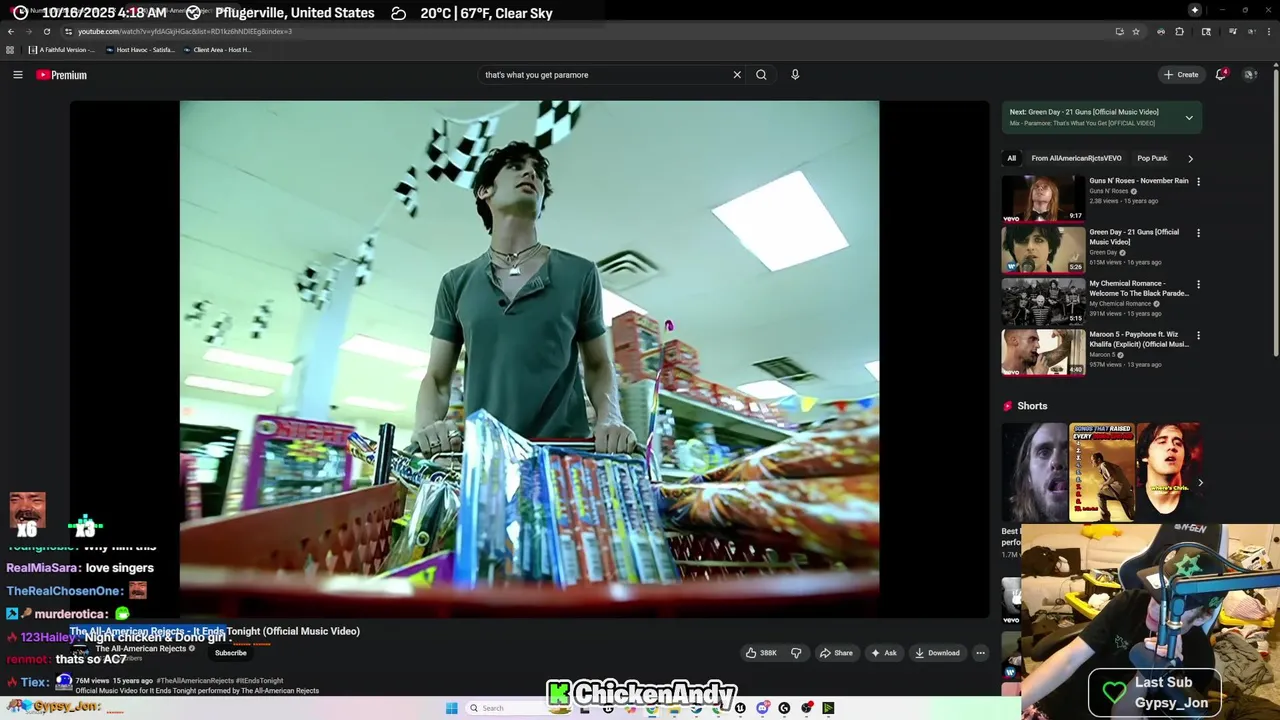This screenshot has height=720, width=1280.
Task: Open options menu for 21 Guns video
Action: pos(1198,233)
